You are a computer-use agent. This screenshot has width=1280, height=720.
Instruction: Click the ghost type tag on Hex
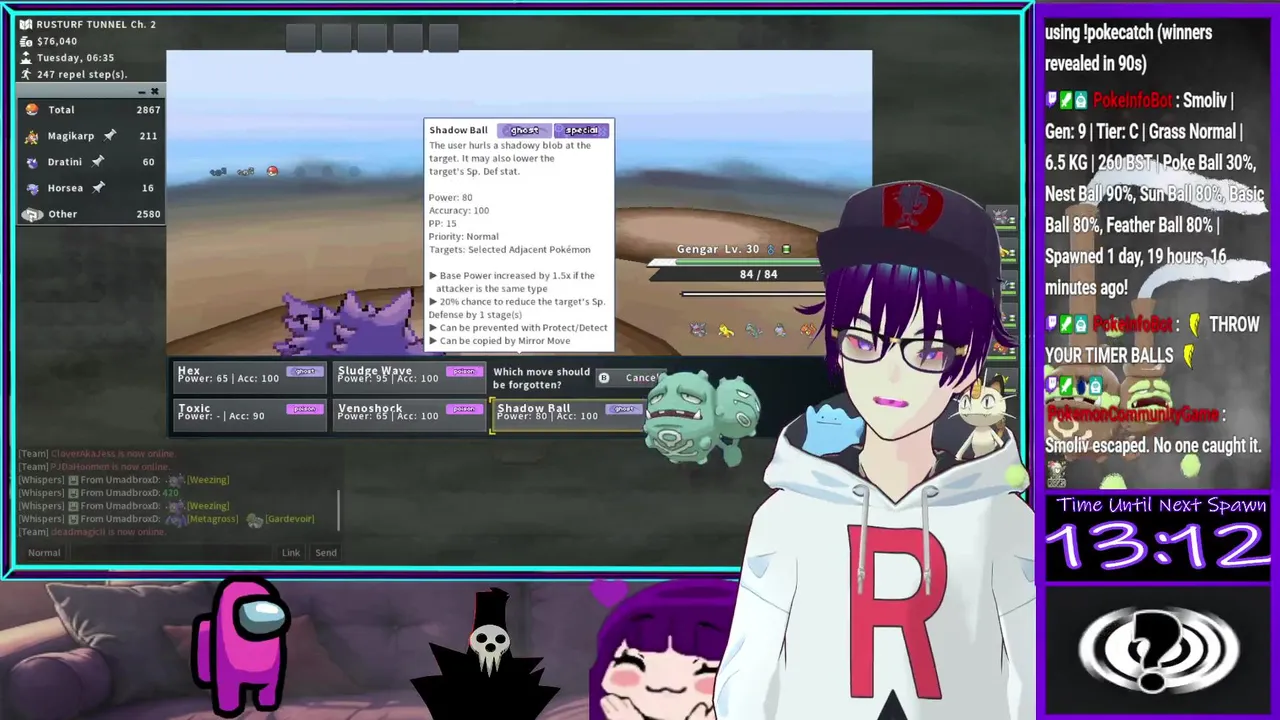point(303,371)
